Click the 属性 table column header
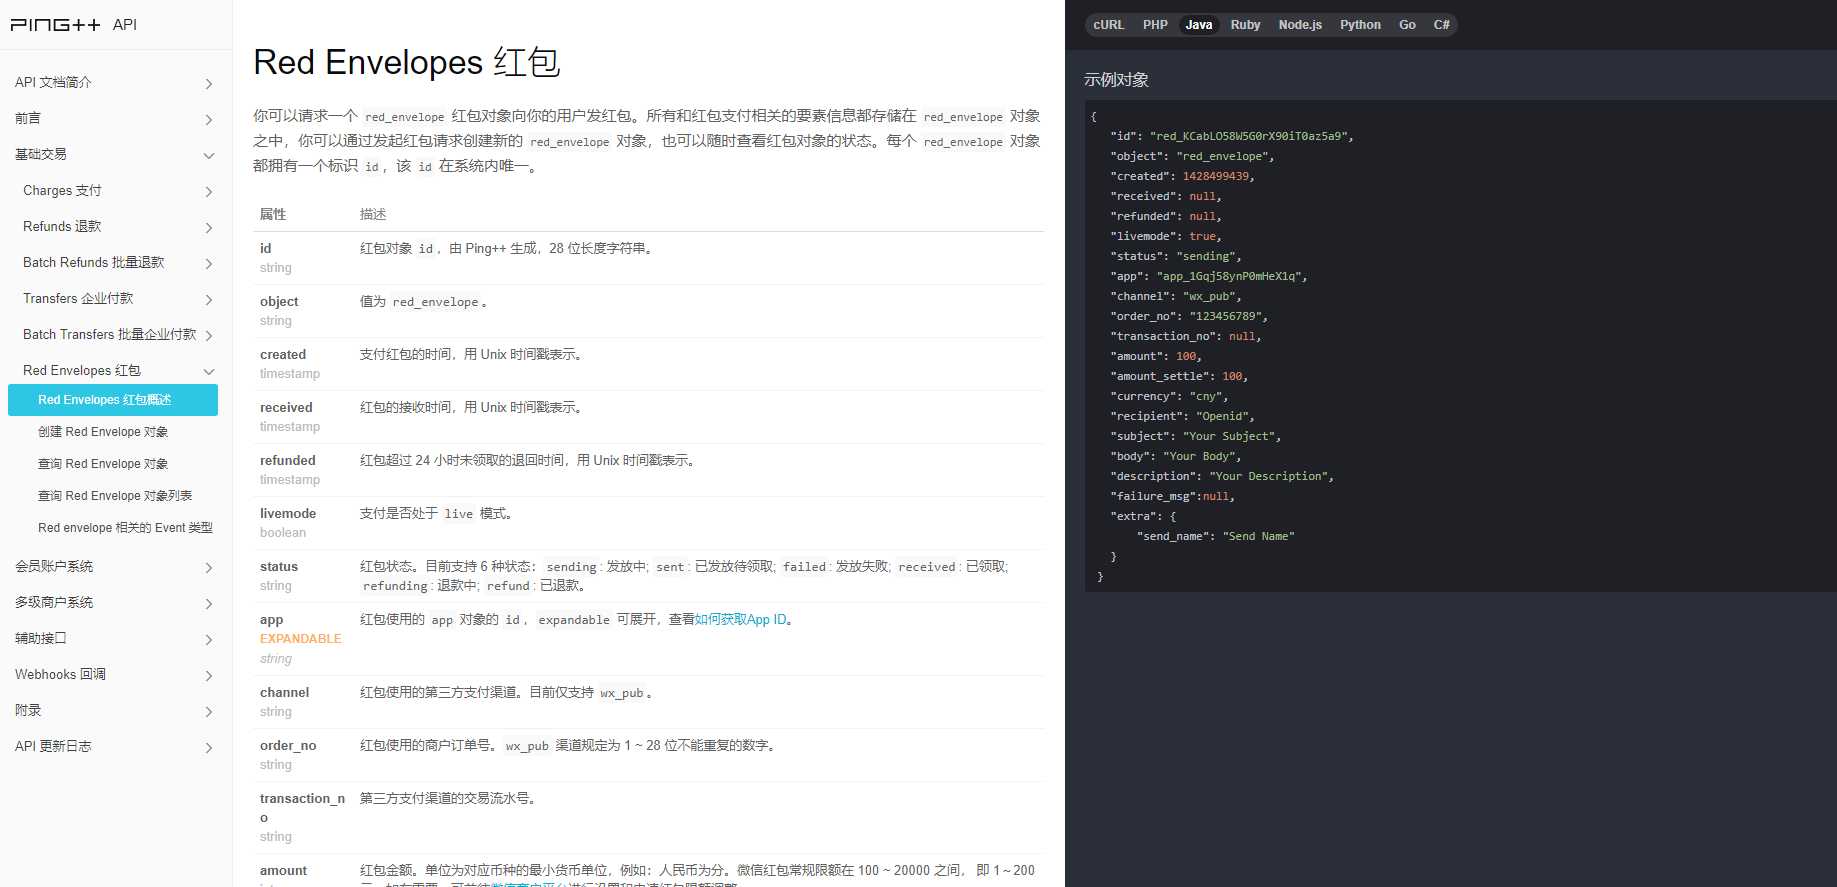1837x887 pixels. (x=273, y=214)
